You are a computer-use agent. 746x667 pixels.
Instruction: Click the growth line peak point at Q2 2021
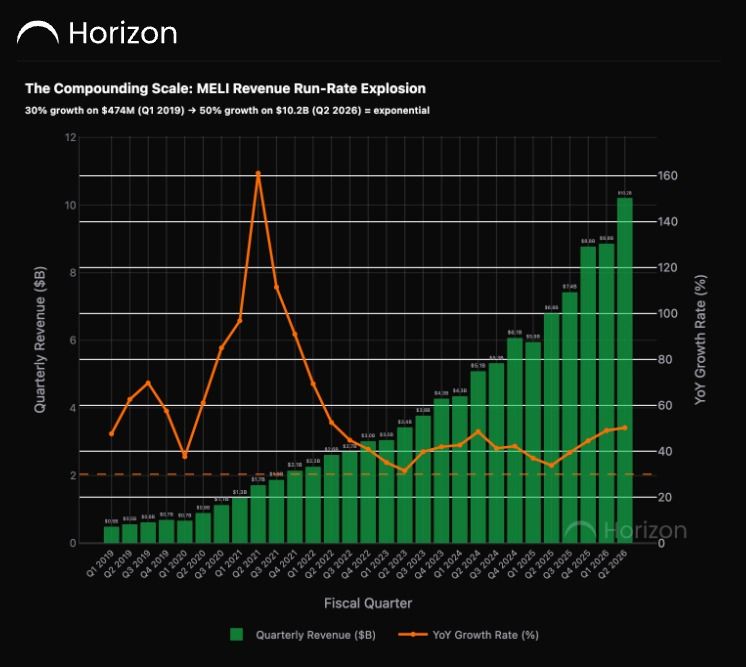(x=258, y=174)
